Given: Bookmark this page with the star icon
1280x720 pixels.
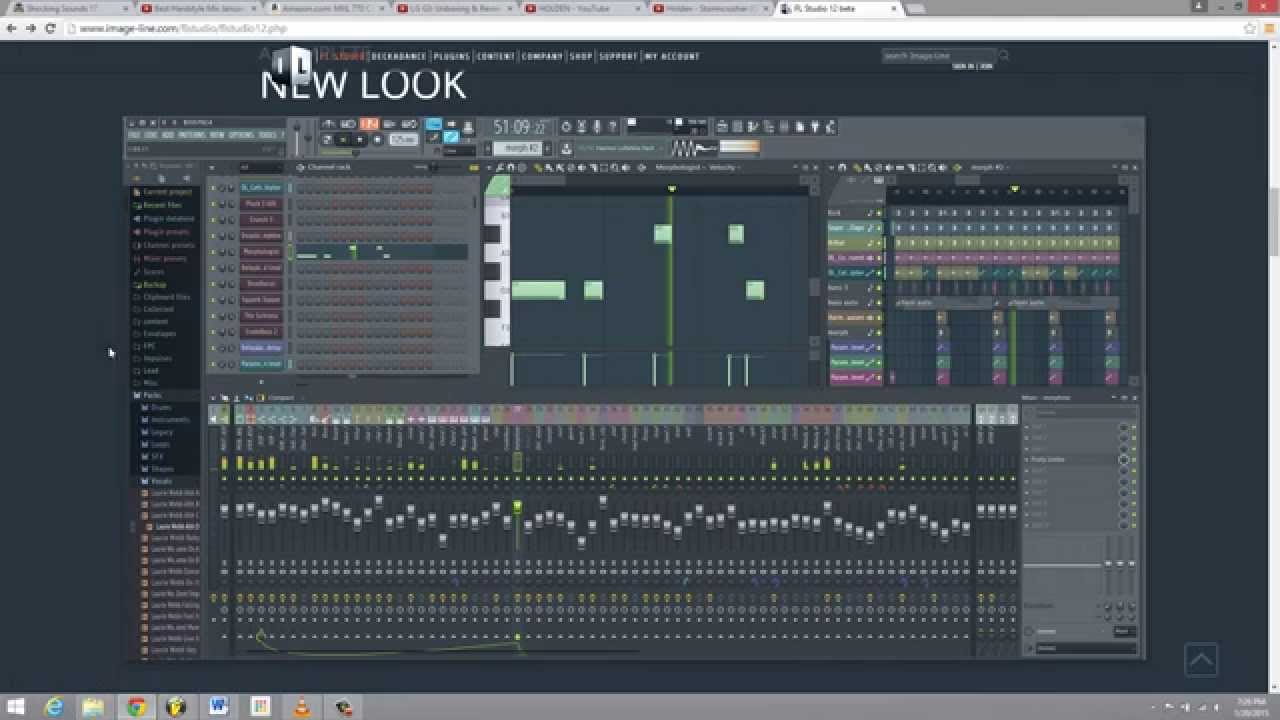Looking at the screenshot, I should pyautogui.click(x=1249, y=28).
